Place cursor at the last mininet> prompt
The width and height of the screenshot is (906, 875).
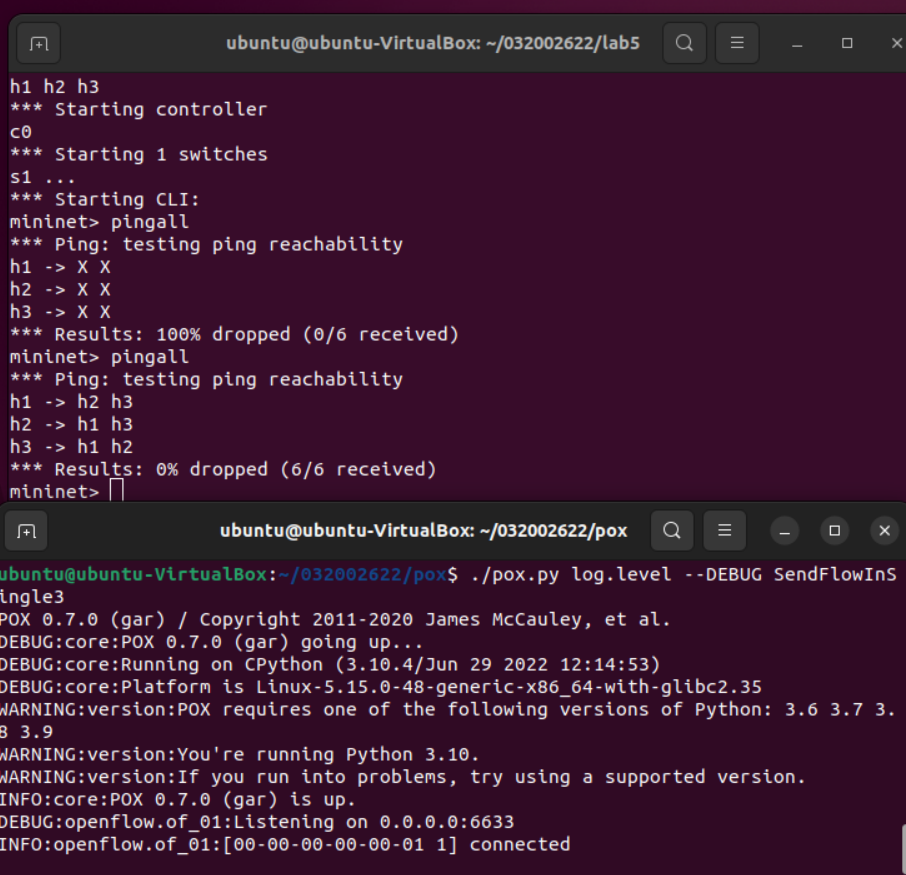117,491
